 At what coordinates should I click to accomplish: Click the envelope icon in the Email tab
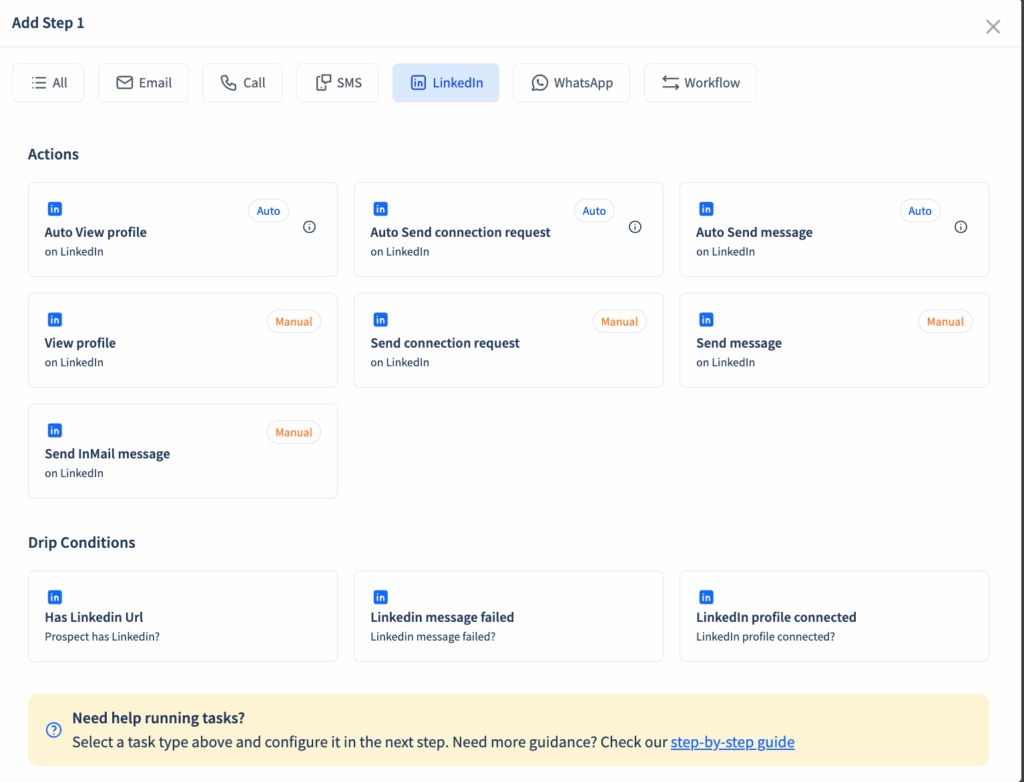125,82
